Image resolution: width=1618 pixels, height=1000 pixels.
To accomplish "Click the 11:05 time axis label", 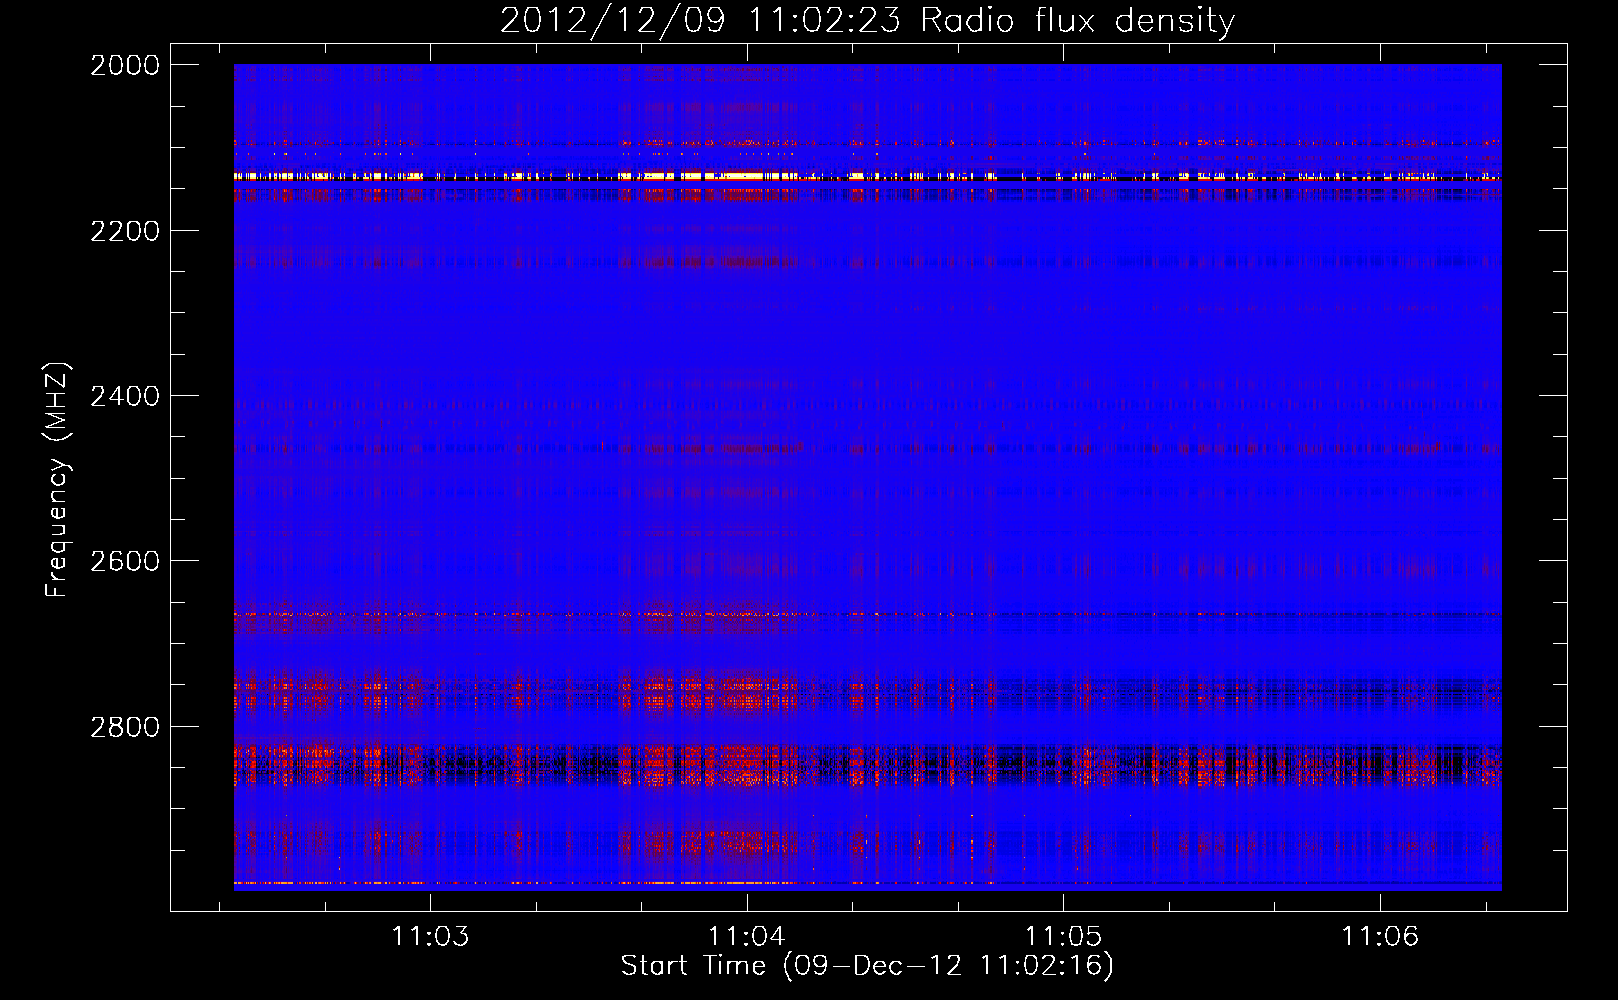I will [x=1063, y=936].
